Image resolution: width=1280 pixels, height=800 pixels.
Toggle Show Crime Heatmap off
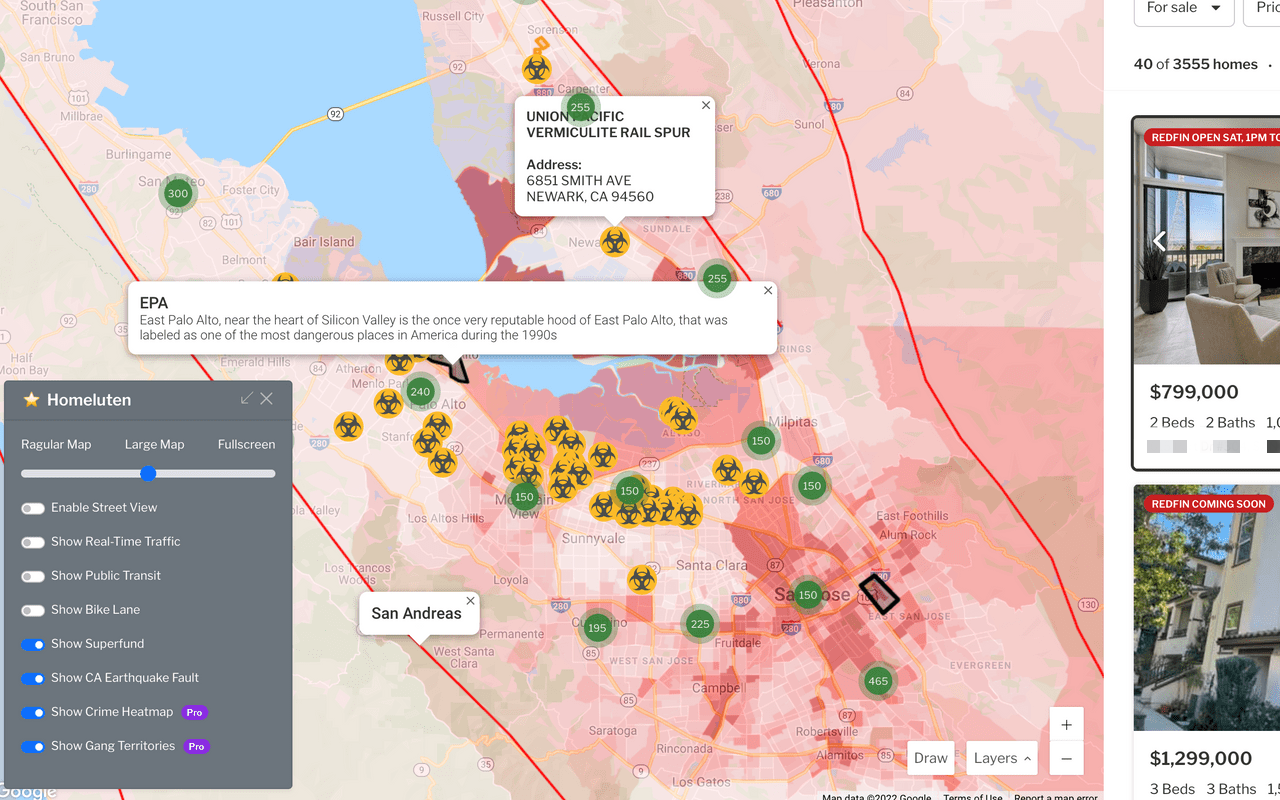(x=33, y=712)
